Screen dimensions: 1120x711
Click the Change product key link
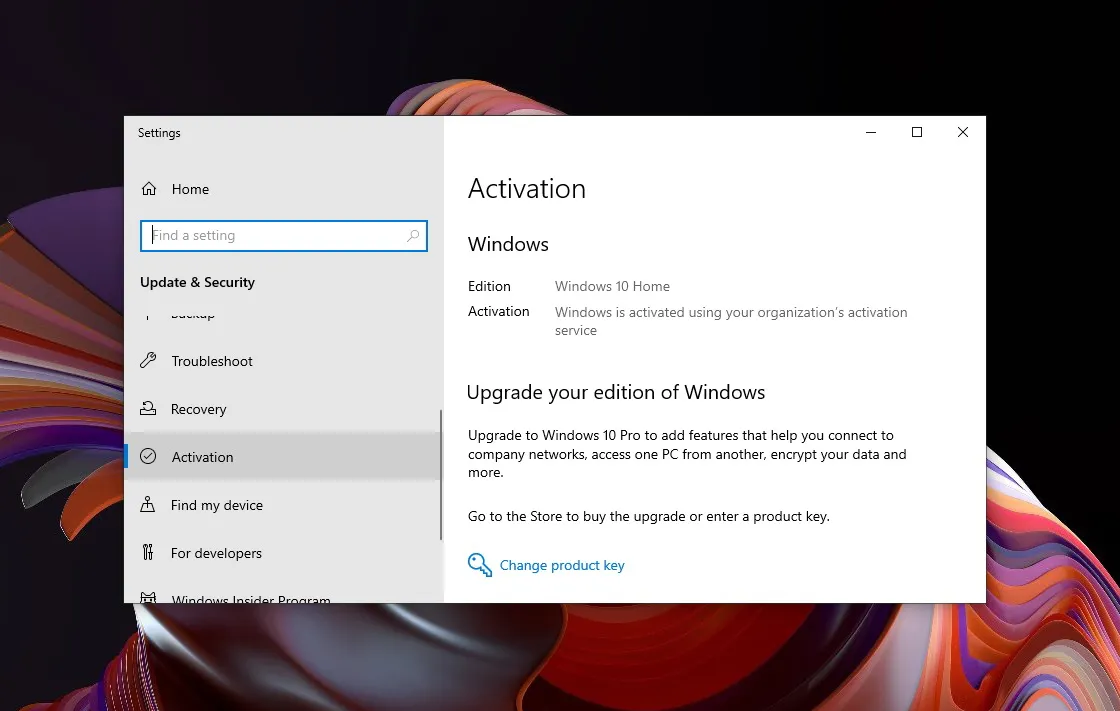pyautogui.click(x=562, y=565)
